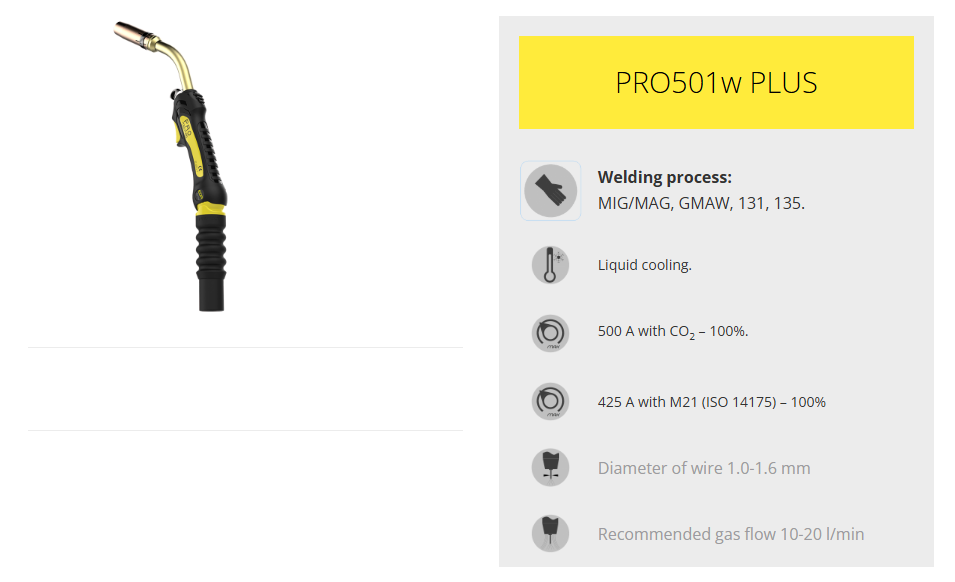Screen dimensions: 955x582
Task: Click the thermometer liquid cooling icon
Action: (x=550, y=265)
